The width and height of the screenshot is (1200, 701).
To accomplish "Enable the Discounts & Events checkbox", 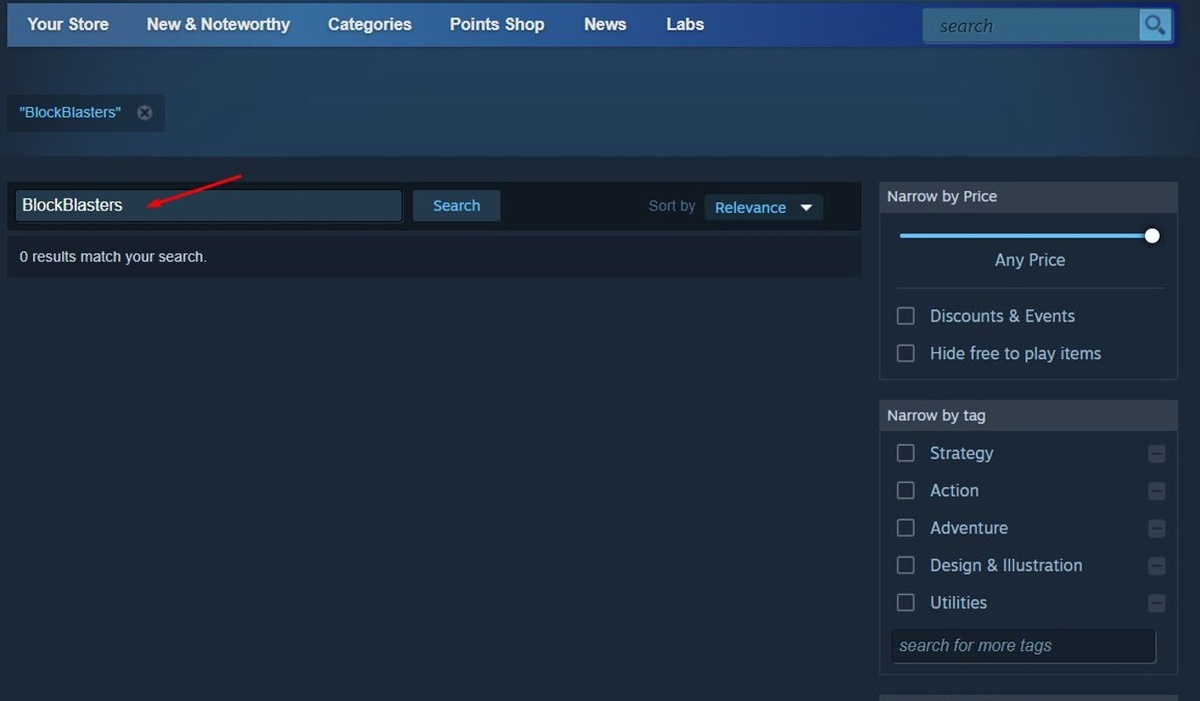I will pos(906,316).
